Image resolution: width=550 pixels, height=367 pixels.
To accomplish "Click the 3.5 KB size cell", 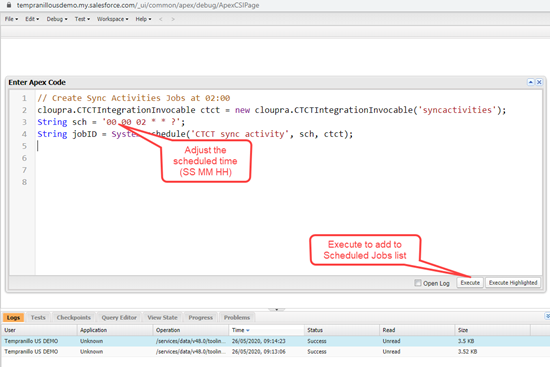I will [x=466, y=341].
